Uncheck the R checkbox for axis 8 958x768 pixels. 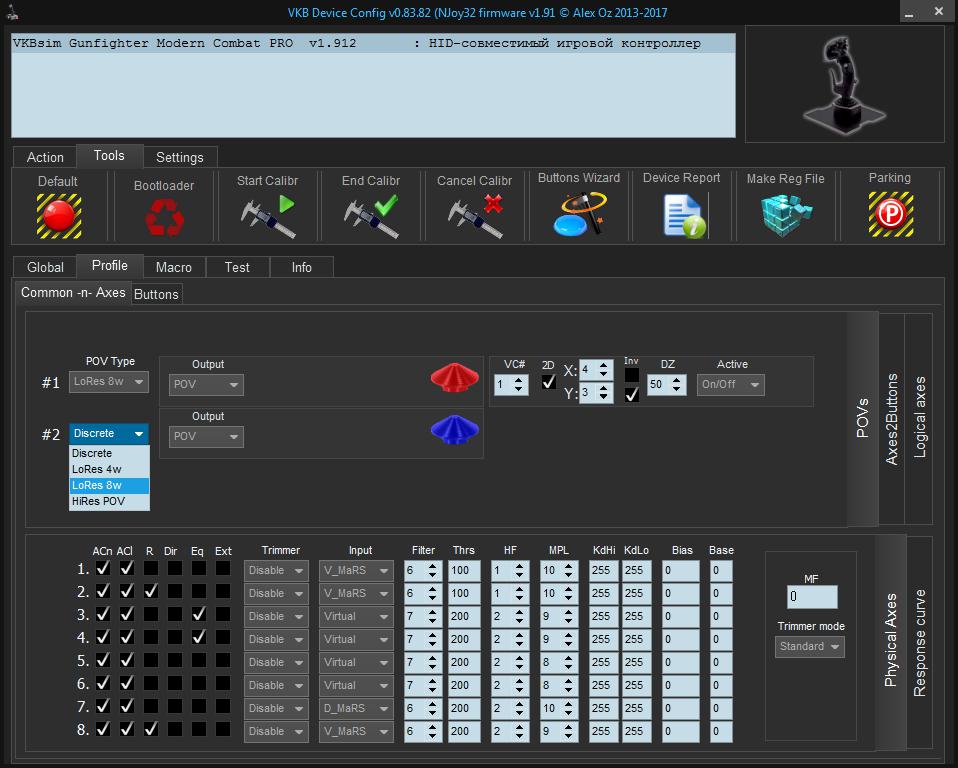[150, 730]
